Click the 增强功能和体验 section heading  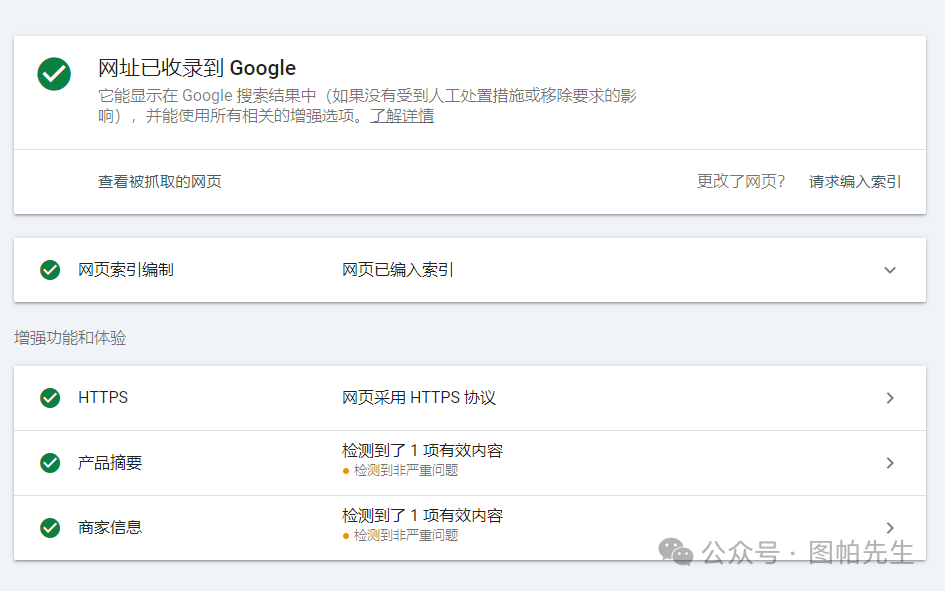pos(70,338)
